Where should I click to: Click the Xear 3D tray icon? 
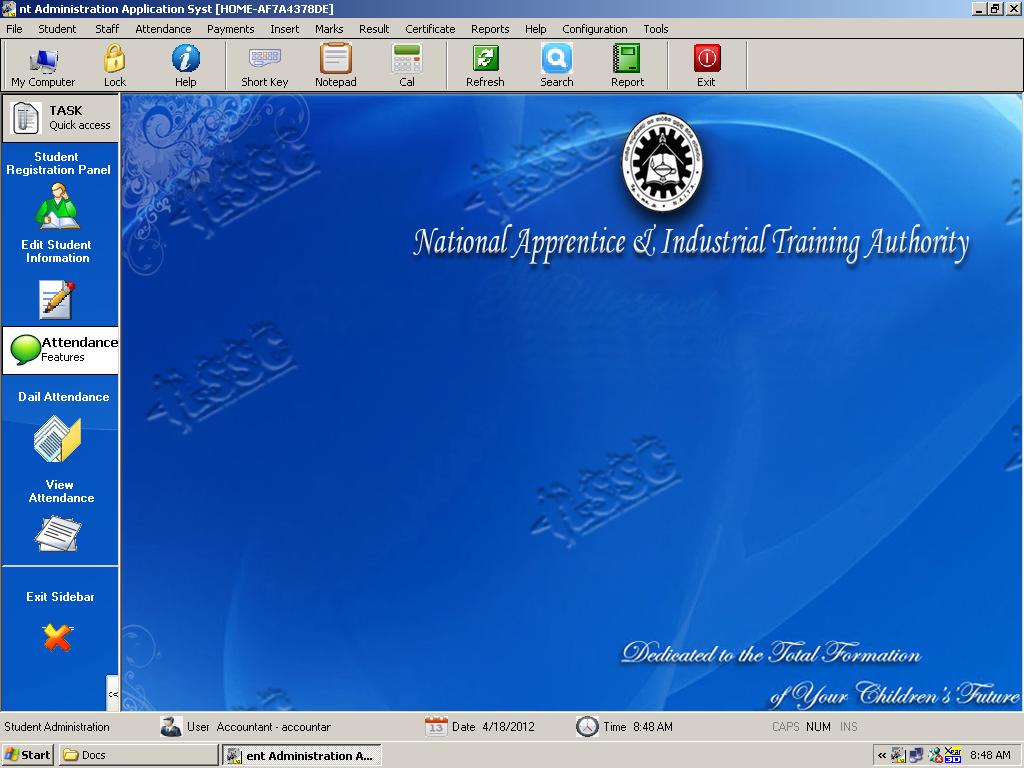point(953,755)
